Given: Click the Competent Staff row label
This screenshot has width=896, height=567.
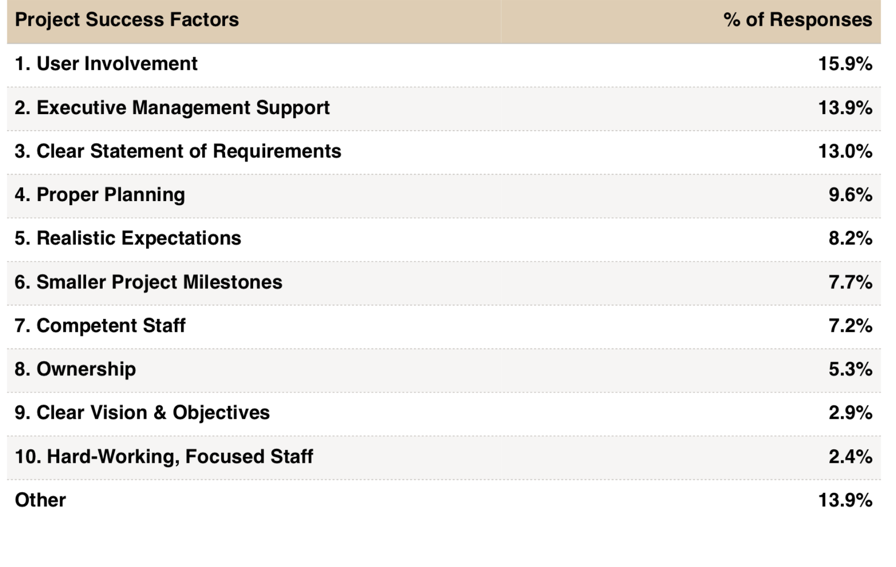Looking at the screenshot, I should click(x=100, y=326).
